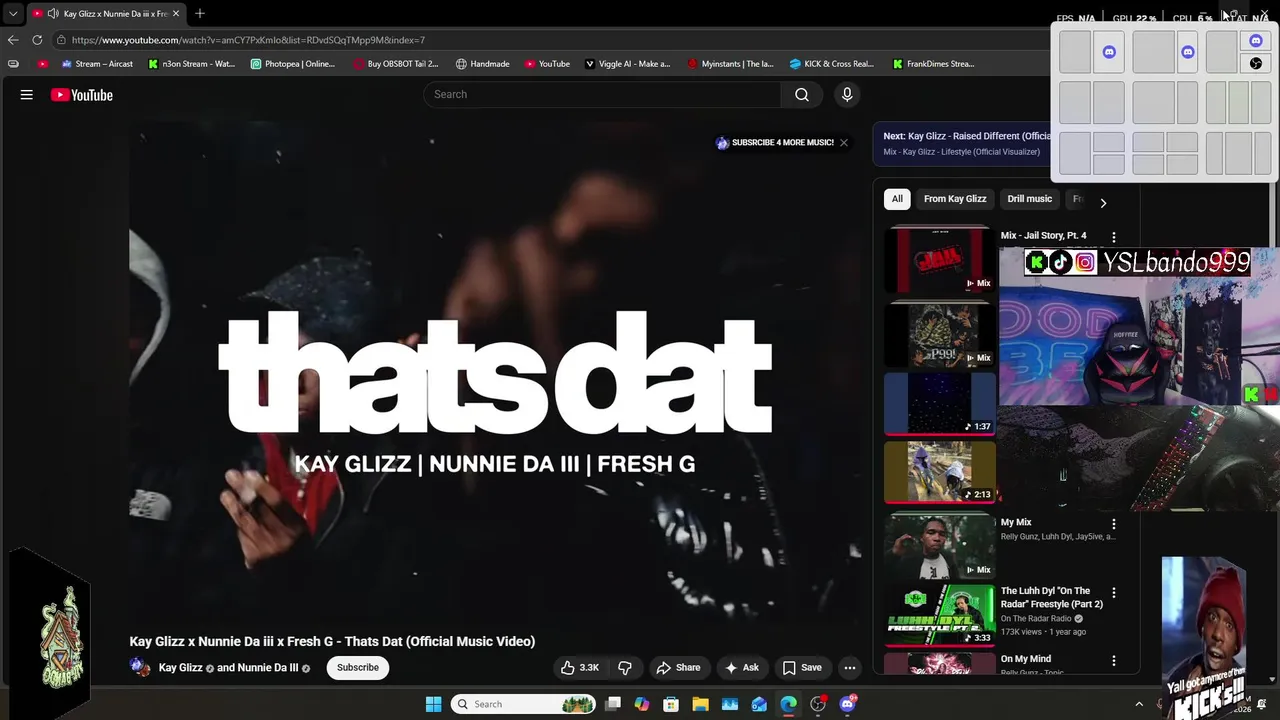
Task: Open the Photopea bookmark
Action: pos(292,64)
